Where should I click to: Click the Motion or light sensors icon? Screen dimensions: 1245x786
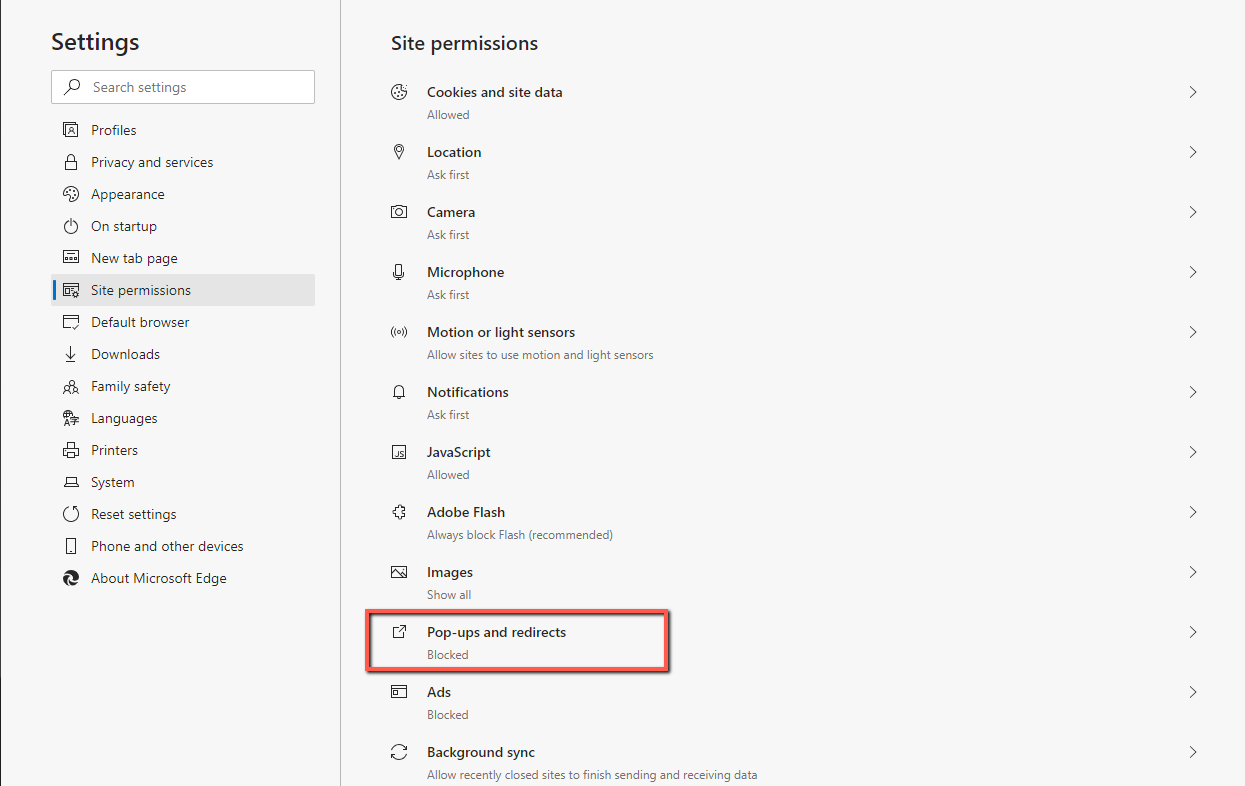tap(399, 332)
